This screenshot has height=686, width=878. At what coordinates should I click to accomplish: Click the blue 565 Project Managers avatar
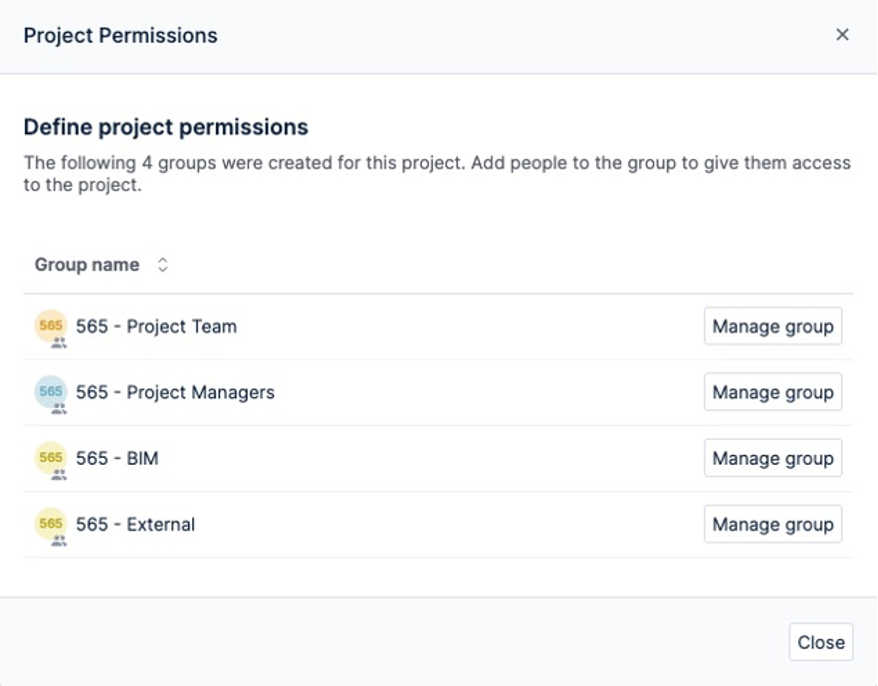50,391
